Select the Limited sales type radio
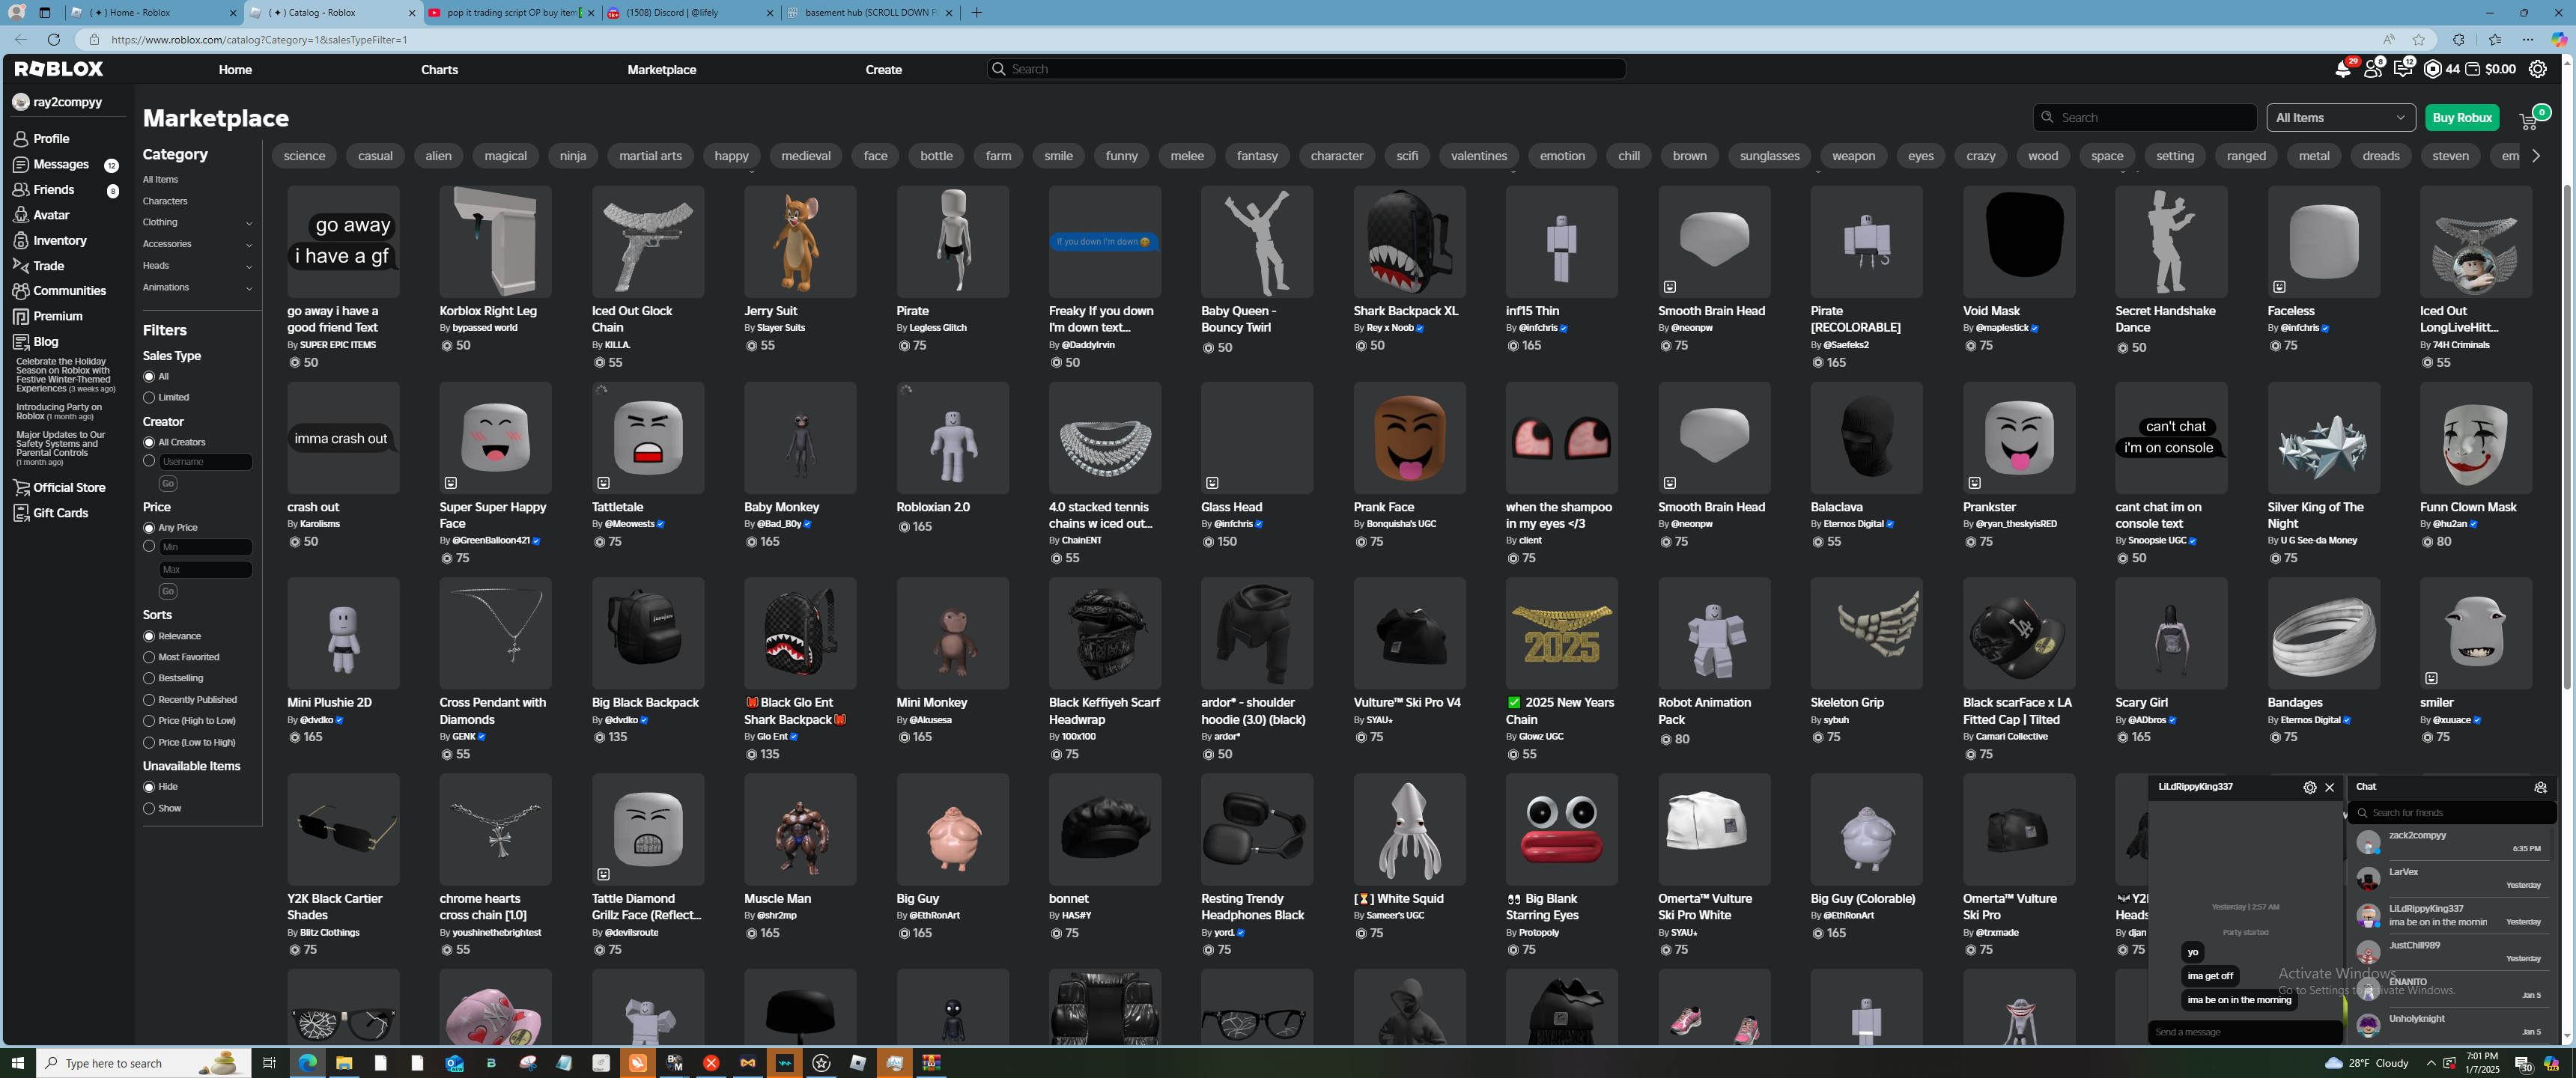The width and height of the screenshot is (2576, 1078). coord(149,398)
